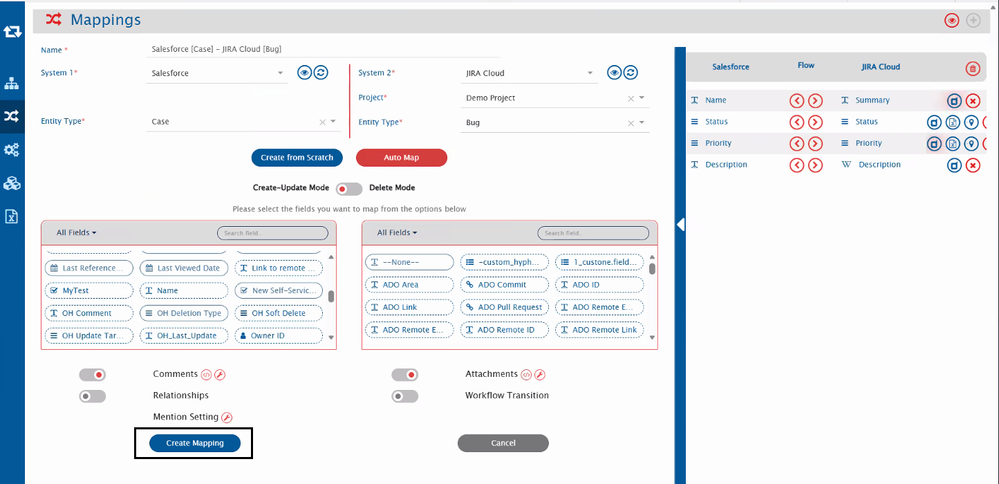Delete all mappings with the trash icon
Screen dimensions: 999x484
(x=973, y=69)
